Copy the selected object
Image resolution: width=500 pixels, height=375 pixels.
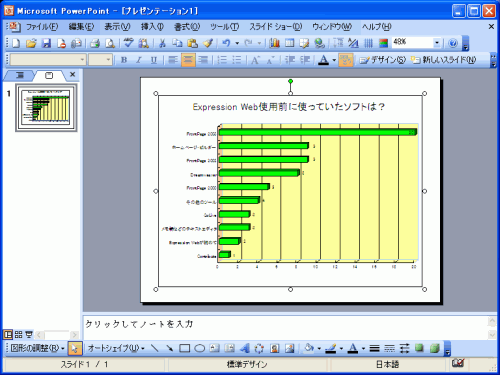[x=177, y=43]
